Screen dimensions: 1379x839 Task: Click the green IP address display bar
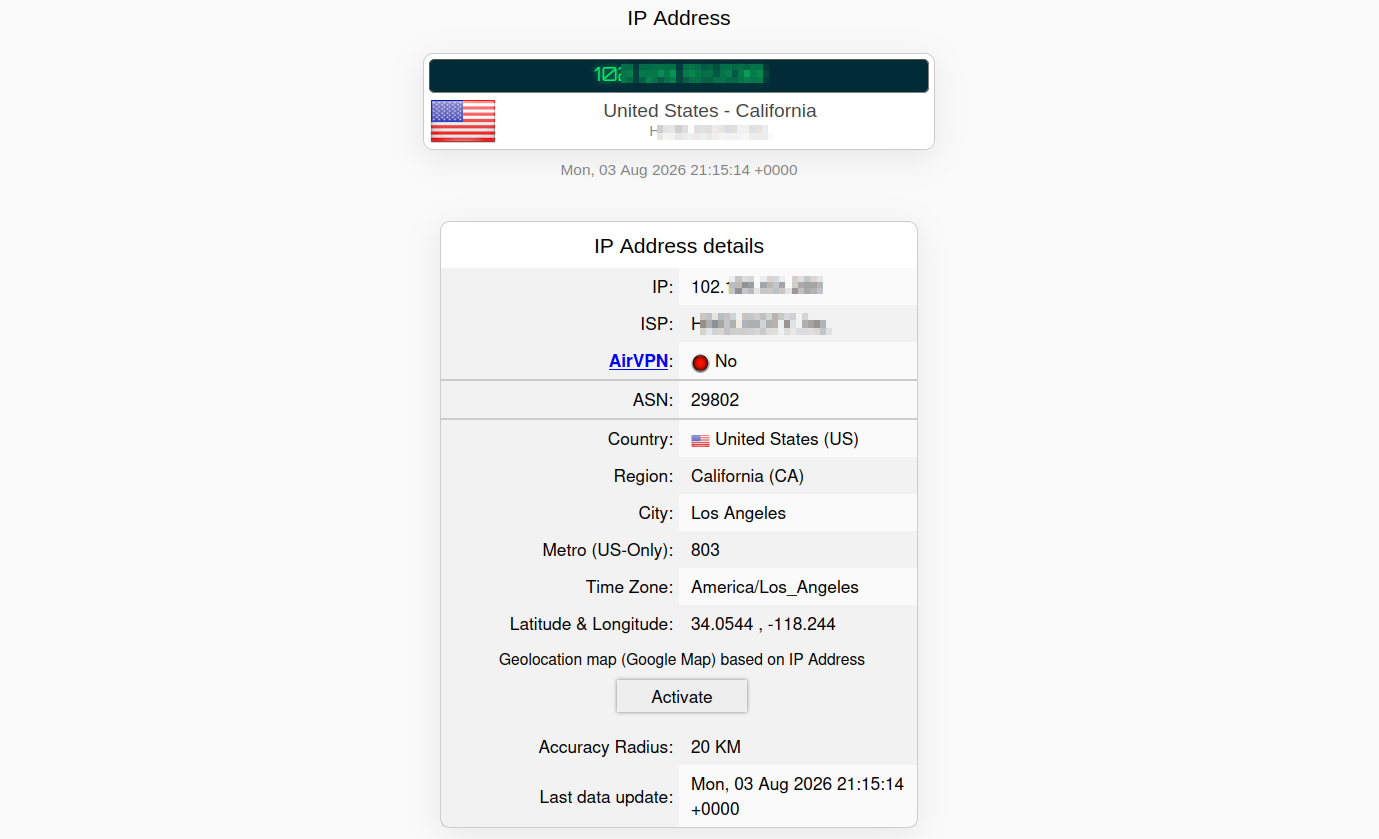tap(679, 76)
